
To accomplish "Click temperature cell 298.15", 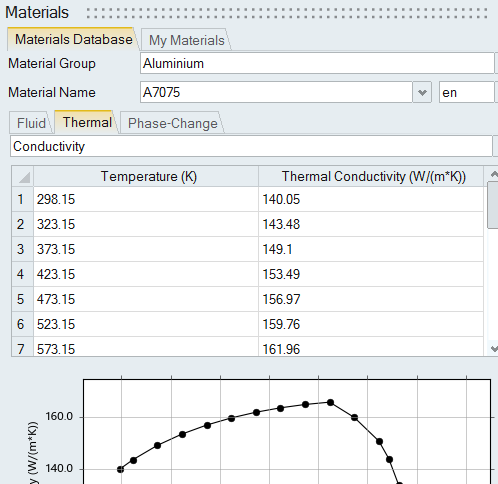I will coord(146,199).
